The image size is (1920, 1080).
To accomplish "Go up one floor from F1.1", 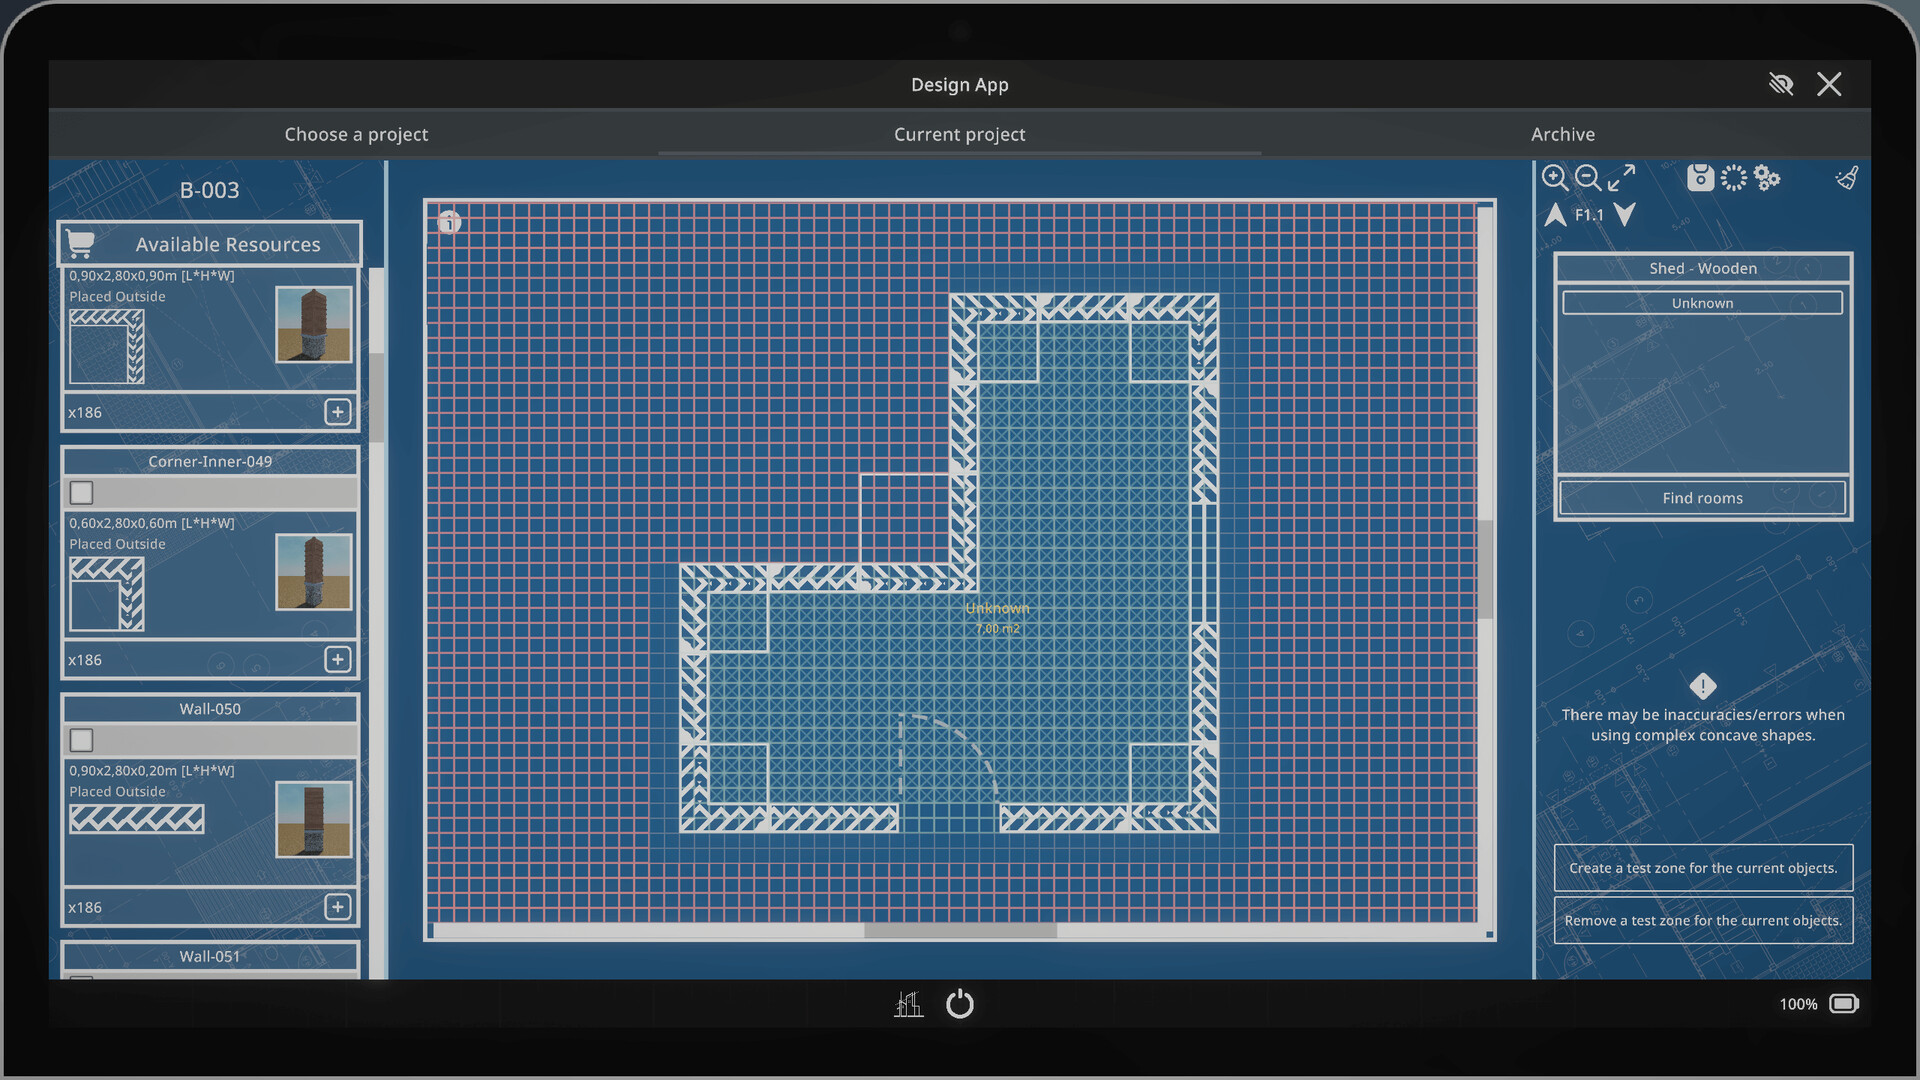I will coord(1556,215).
